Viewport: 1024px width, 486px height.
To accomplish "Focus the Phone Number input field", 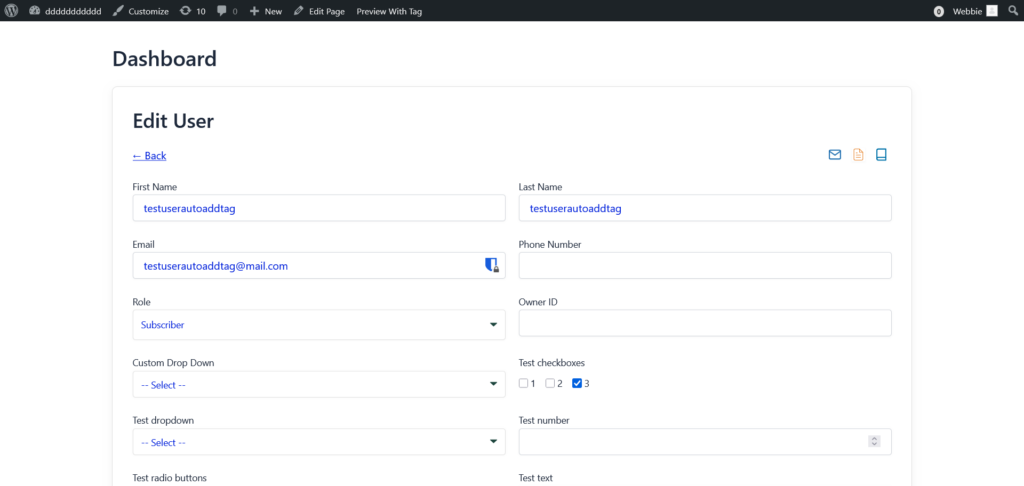I will click(x=705, y=266).
